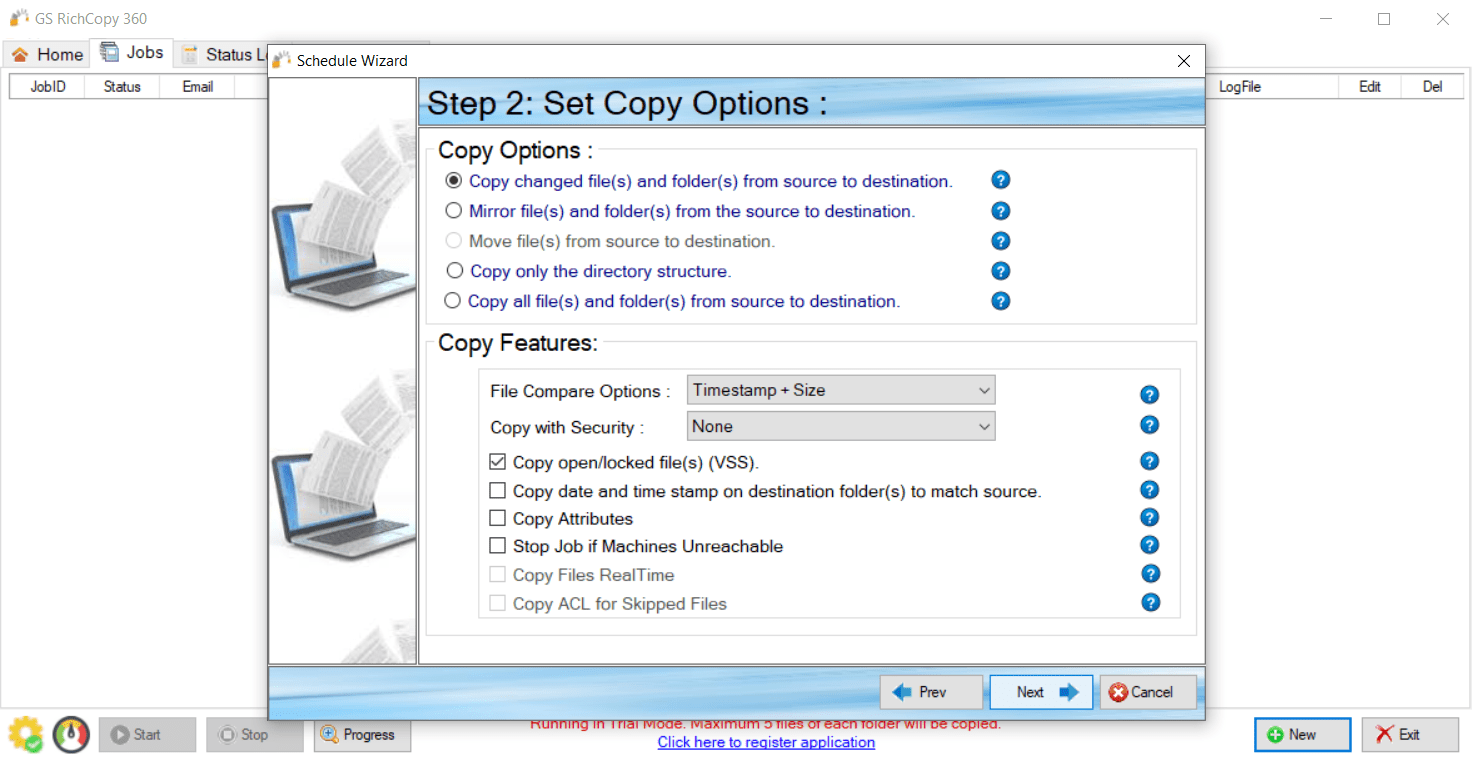The width and height of the screenshot is (1472, 761).
Task: Open help for Mirror files option
Action: (x=1000, y=211)
